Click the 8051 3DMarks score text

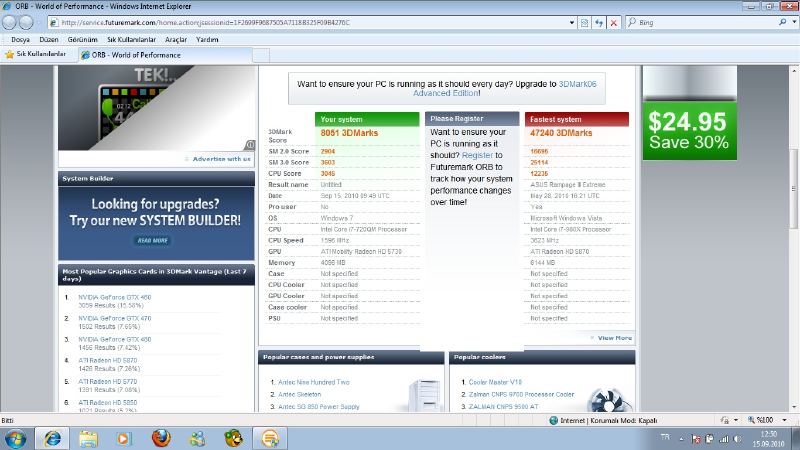coord(349,133)
